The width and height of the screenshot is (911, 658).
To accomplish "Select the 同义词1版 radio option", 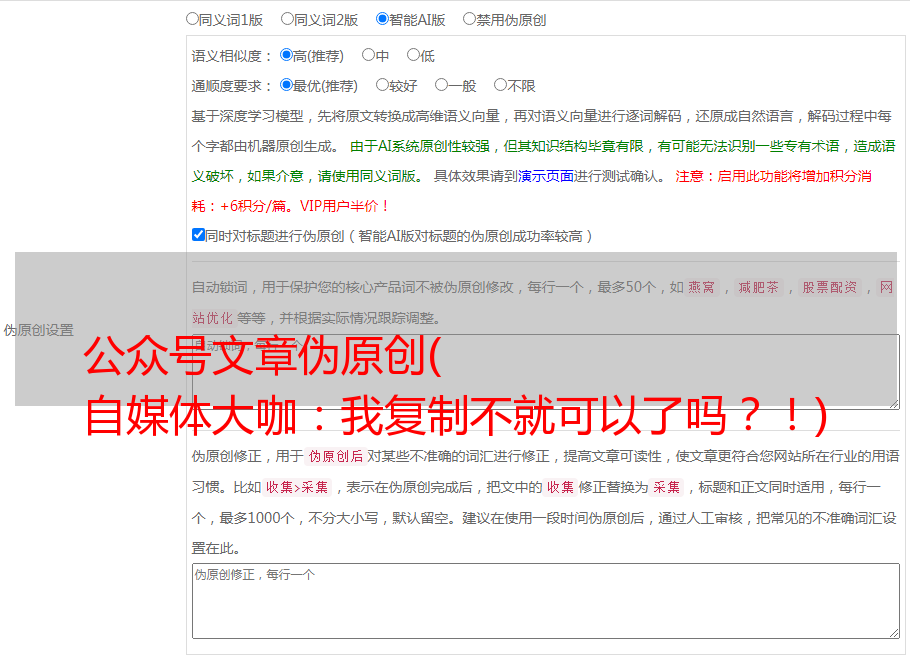I will click(x=193, y=19).
